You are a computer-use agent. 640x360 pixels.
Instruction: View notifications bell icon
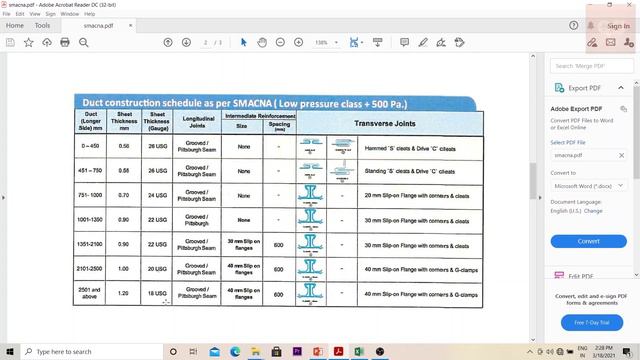pos(590,26)
